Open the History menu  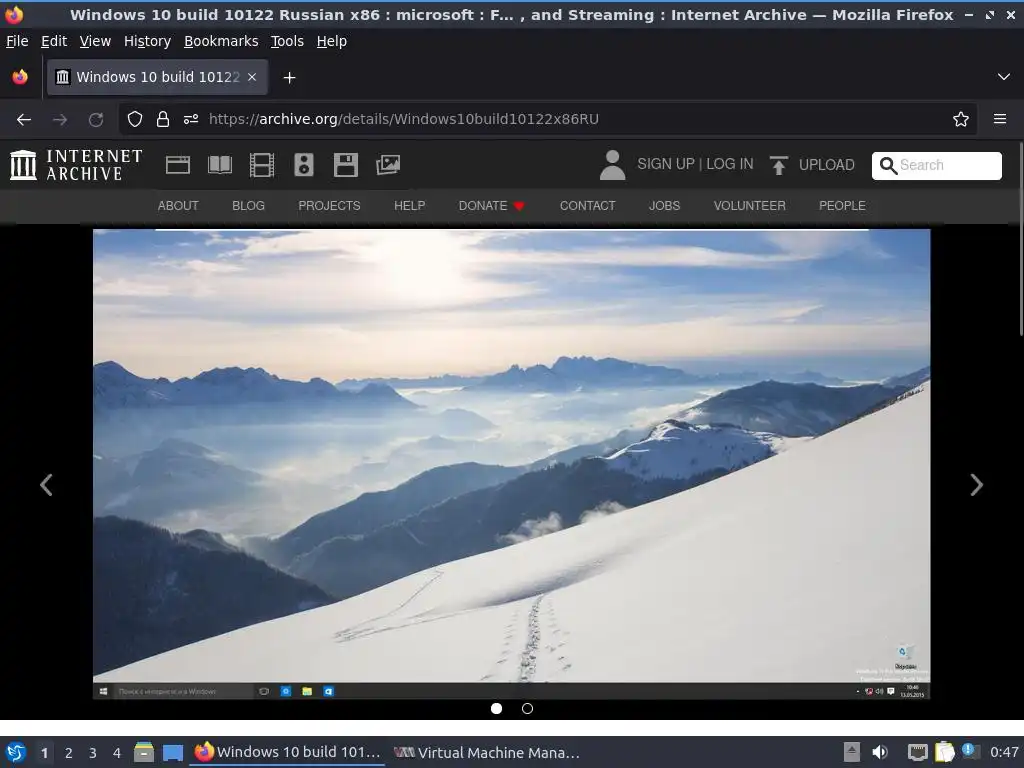click(x=148, y=41)
